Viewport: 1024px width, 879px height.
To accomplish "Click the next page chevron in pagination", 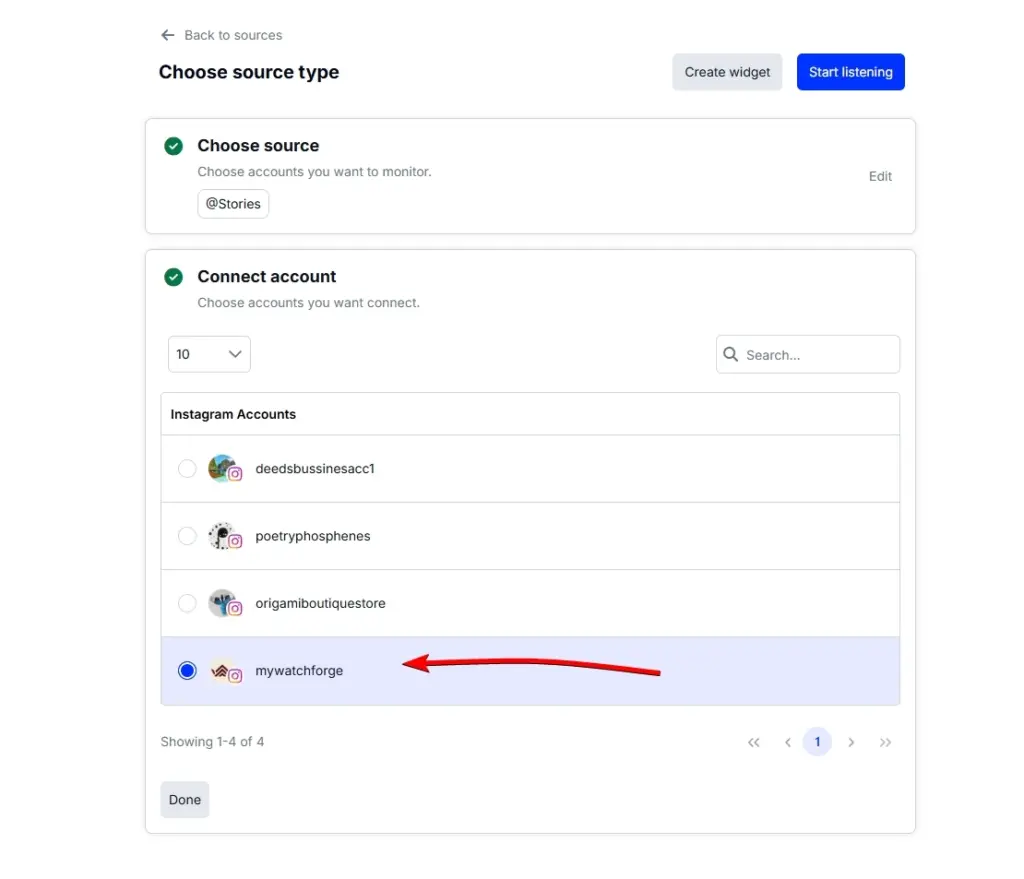I will 851,742.
